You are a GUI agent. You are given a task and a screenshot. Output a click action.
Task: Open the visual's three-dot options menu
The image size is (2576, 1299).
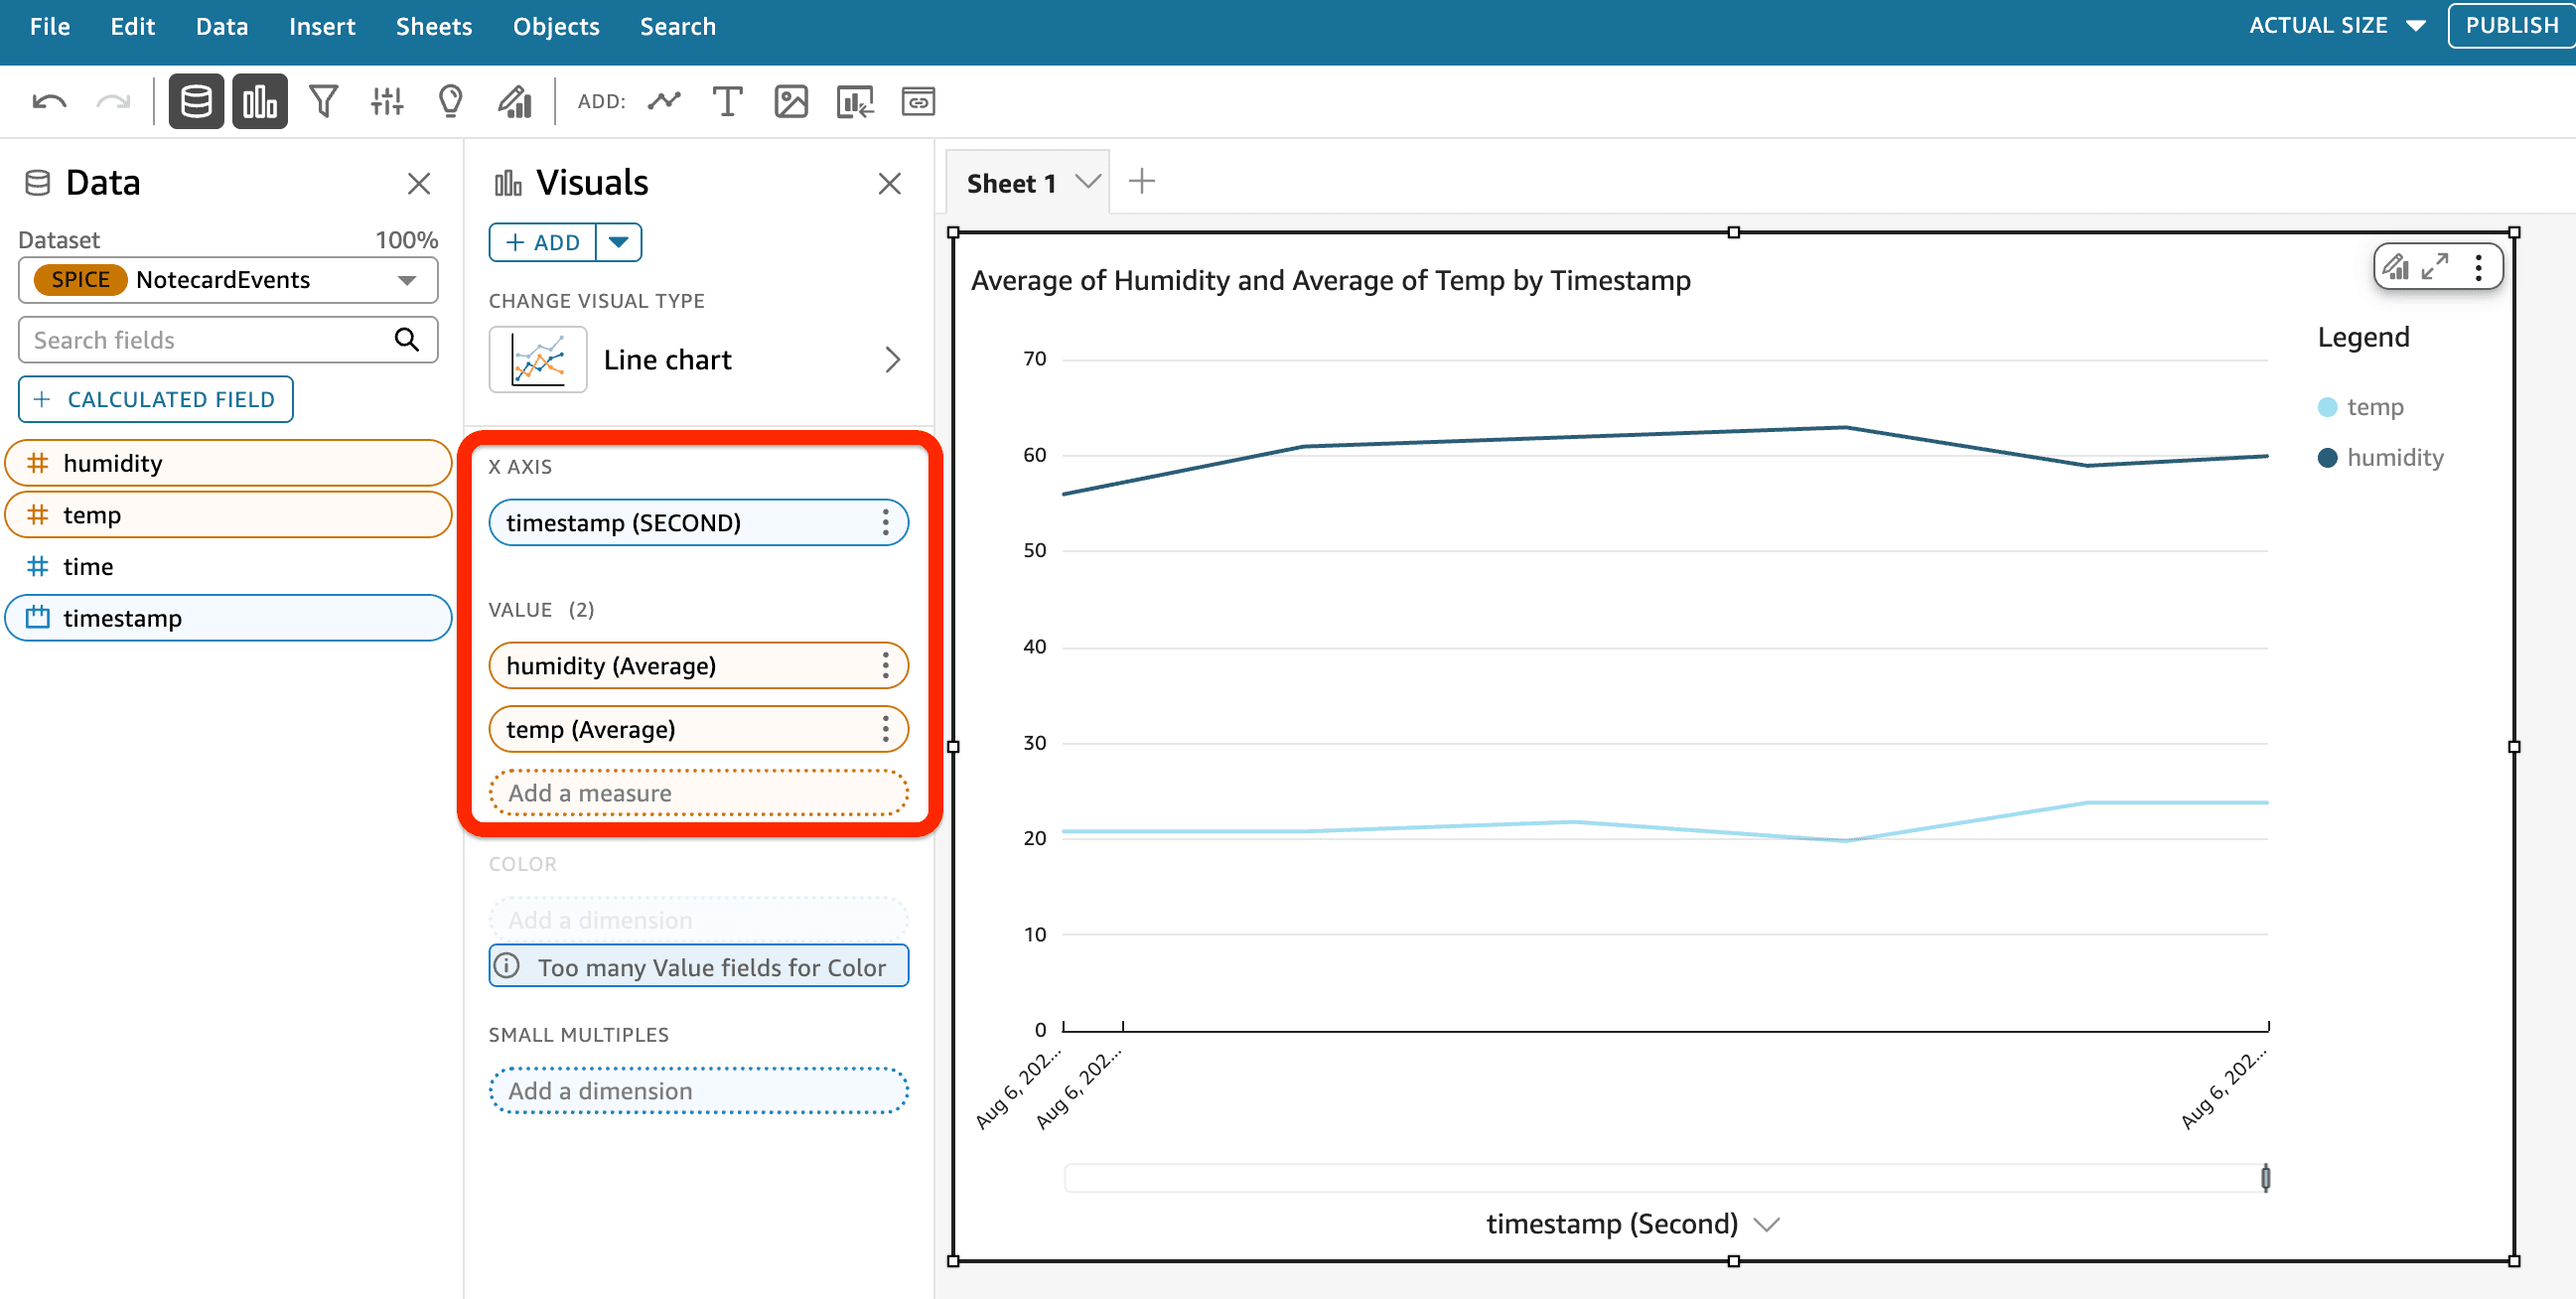[2479, 267]
